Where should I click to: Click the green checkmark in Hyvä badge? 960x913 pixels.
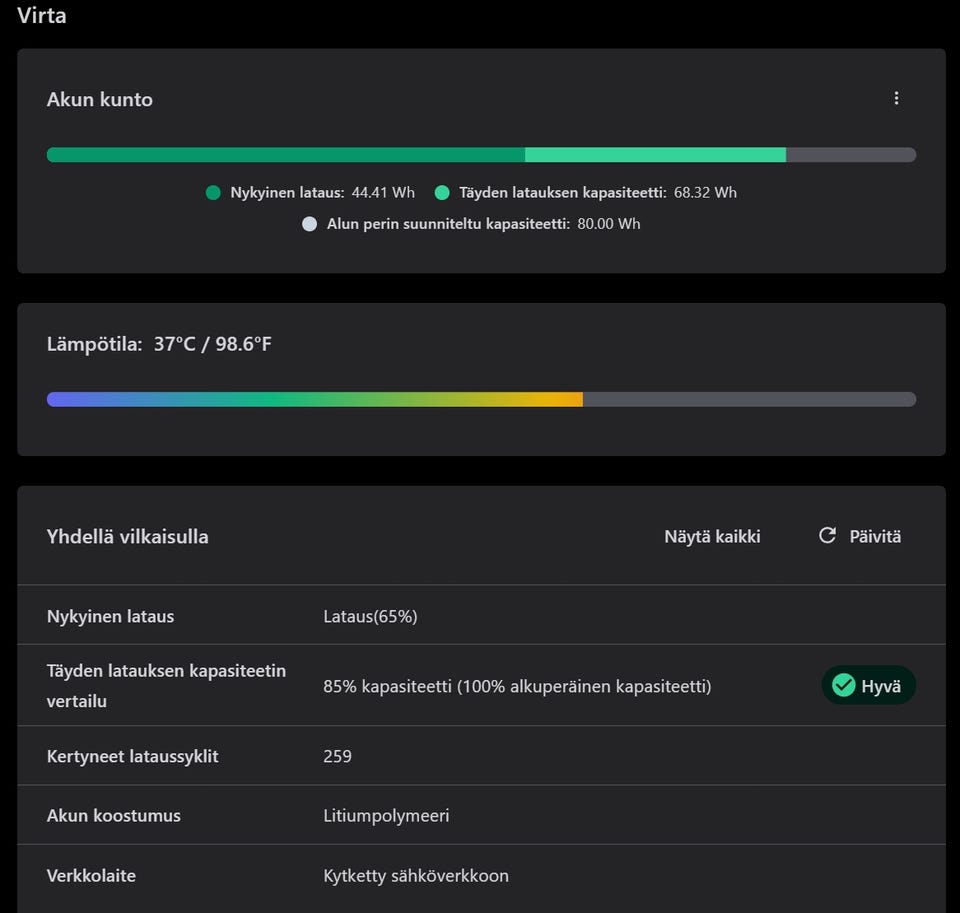coord(844,686)
